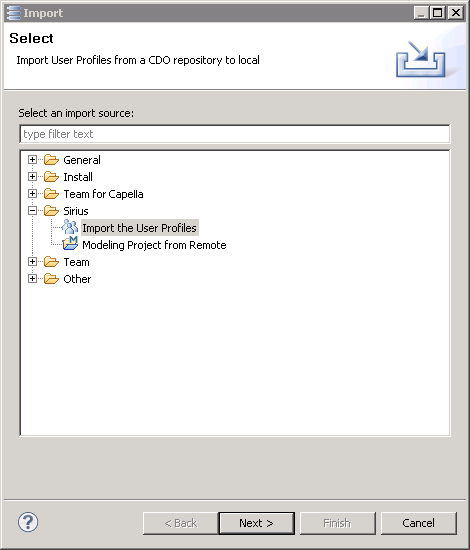470x550 pixels.
Task: Select the Team tree label
Action: (x=76, y=262)
